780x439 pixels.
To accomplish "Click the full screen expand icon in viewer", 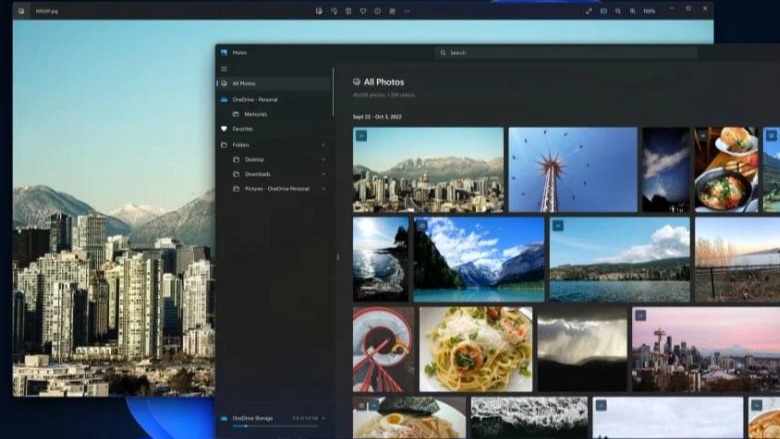I will (x=588, y=11).
